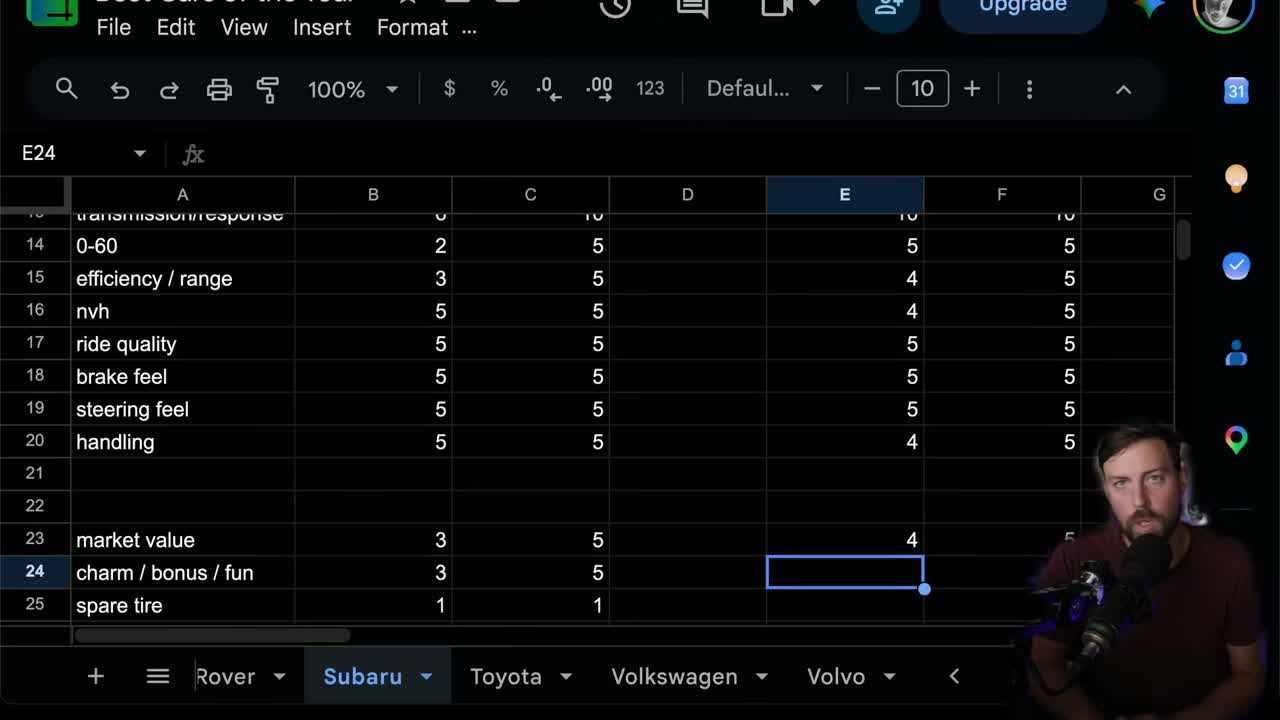Select the 'efficiency / range' cell
This screenshot has width=1280, height=720.
tap(183, 278)
